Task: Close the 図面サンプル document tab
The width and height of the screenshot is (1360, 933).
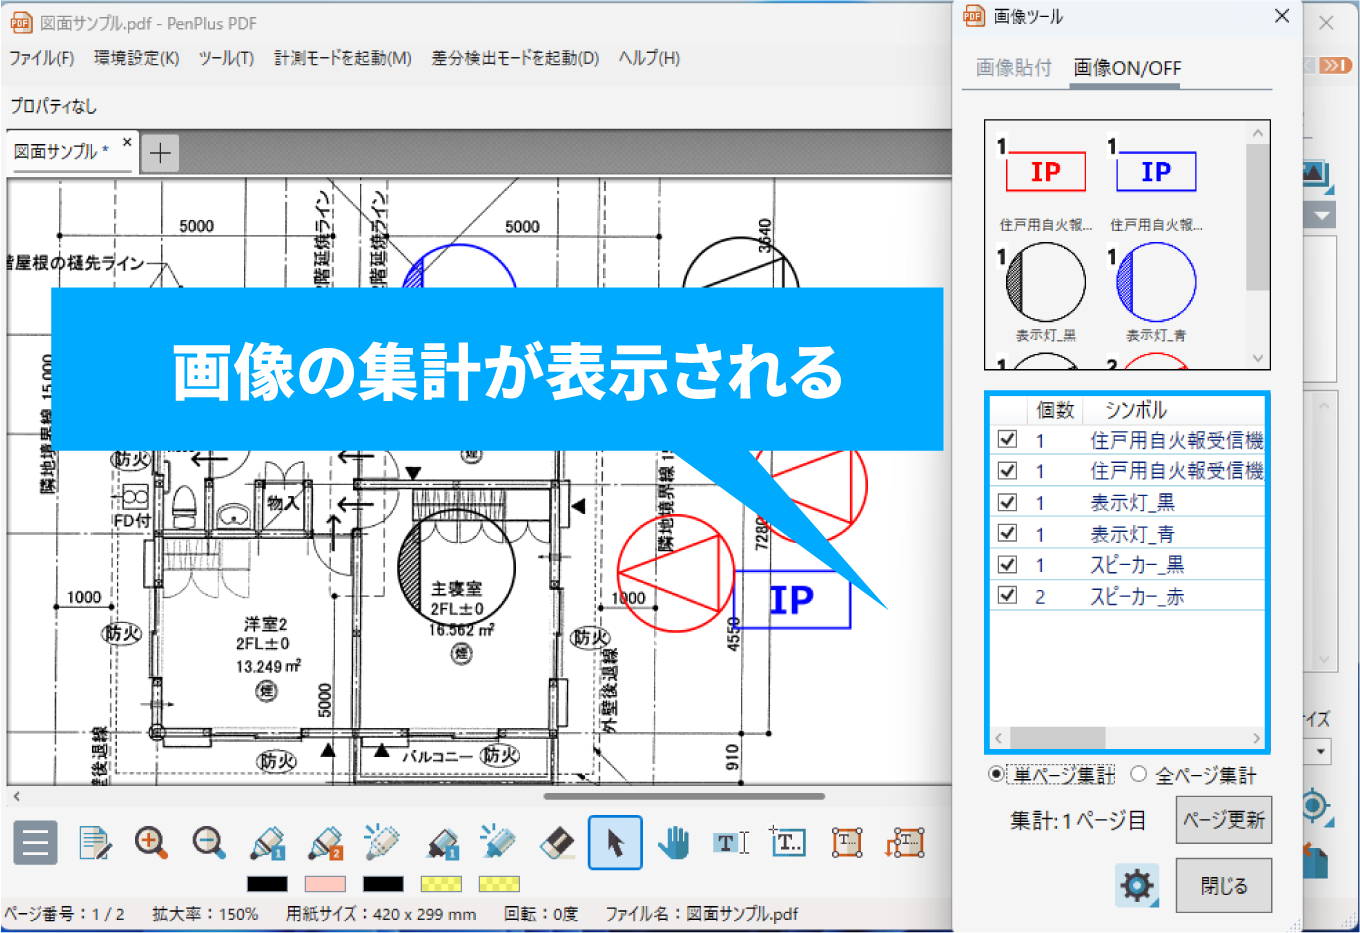Action: [127, 142]
